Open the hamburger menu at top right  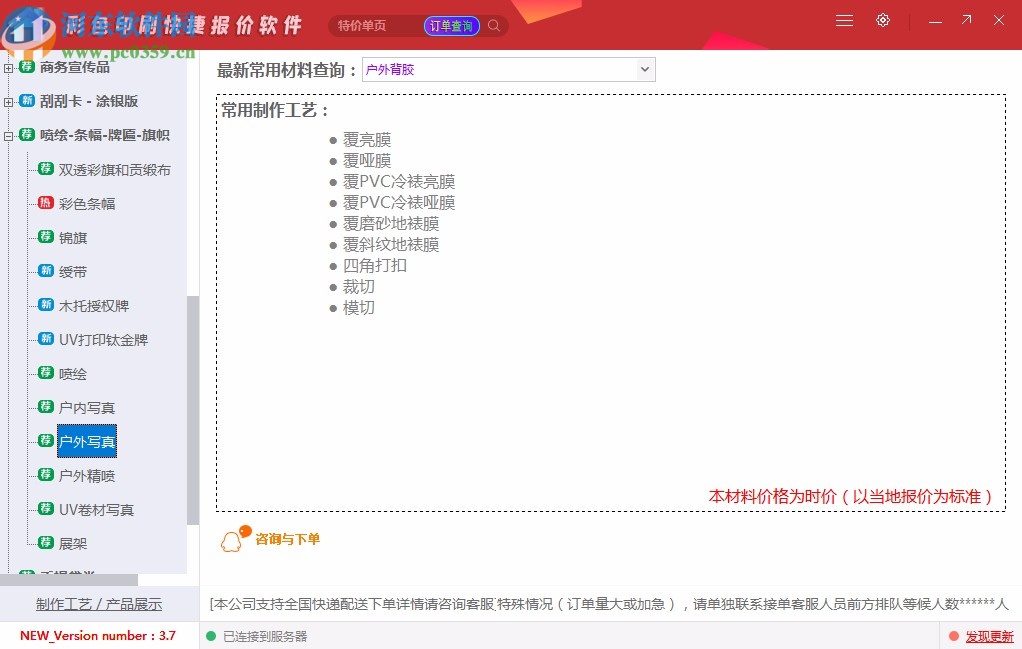(x=843, y=20)
